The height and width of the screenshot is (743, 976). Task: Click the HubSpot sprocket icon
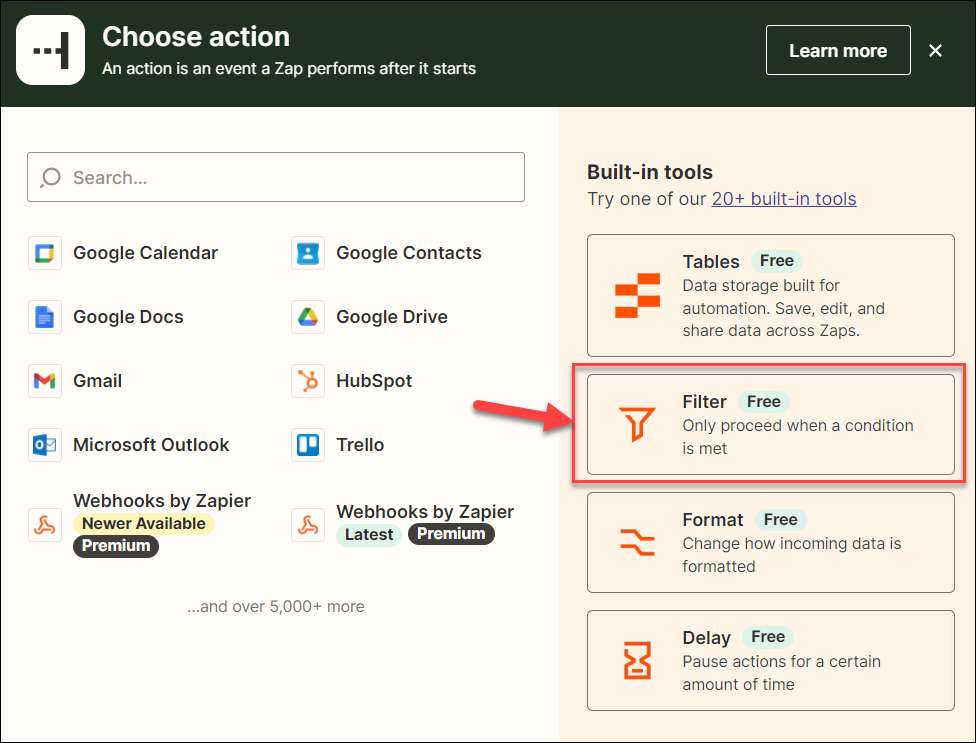(308, 381)
